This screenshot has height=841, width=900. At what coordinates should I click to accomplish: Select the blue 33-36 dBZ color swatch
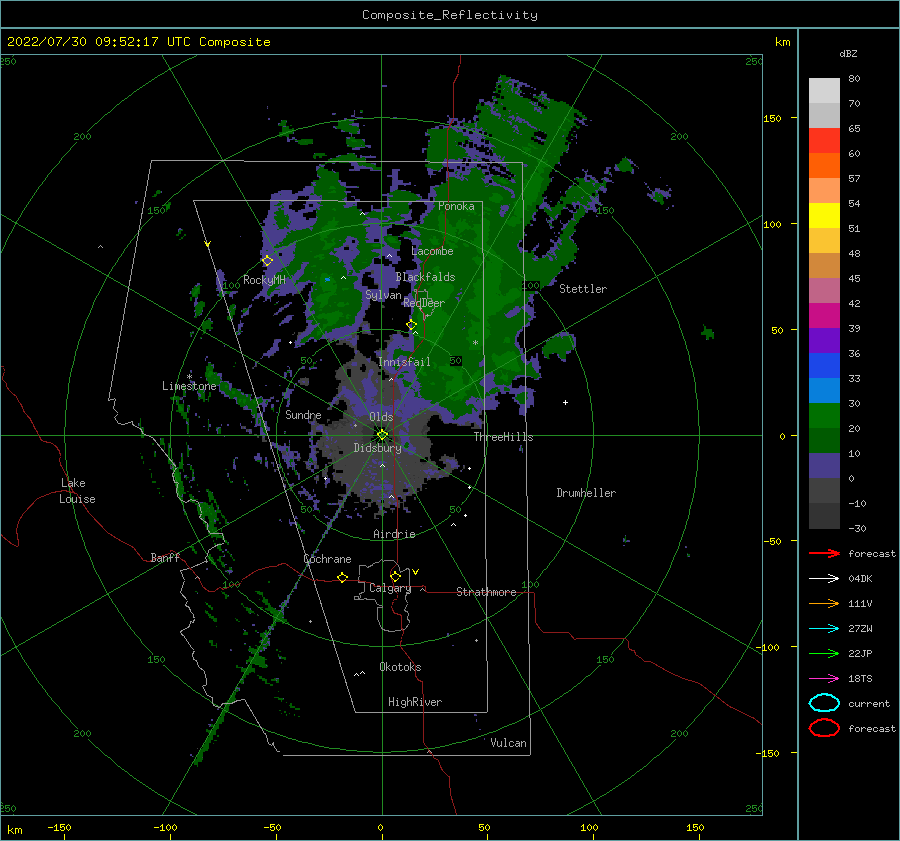pos(824,366)
